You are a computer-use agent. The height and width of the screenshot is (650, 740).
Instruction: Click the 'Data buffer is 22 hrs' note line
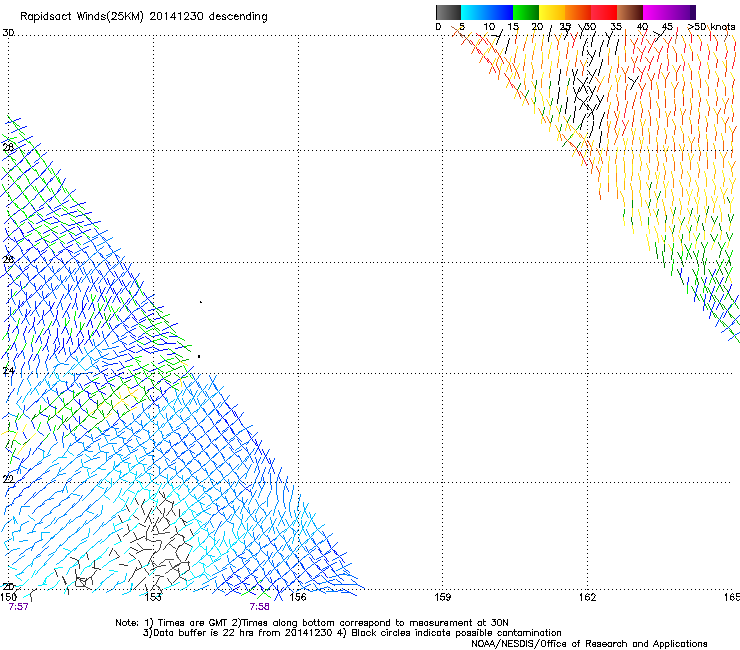(352, 633)
